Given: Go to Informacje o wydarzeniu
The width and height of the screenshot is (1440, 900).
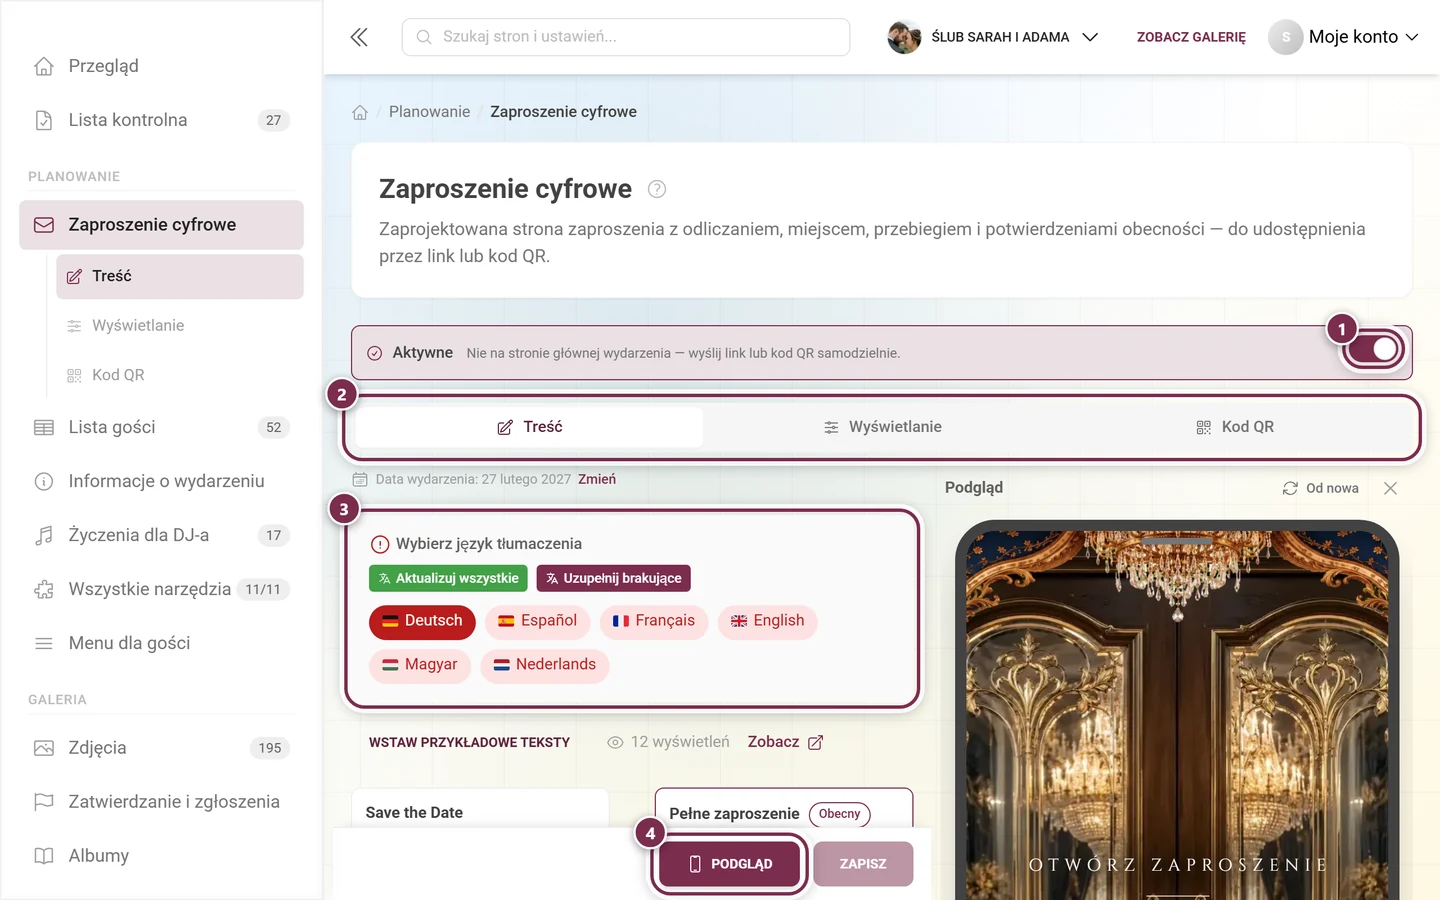Looking at the screenshot, I should click(161, 481).
